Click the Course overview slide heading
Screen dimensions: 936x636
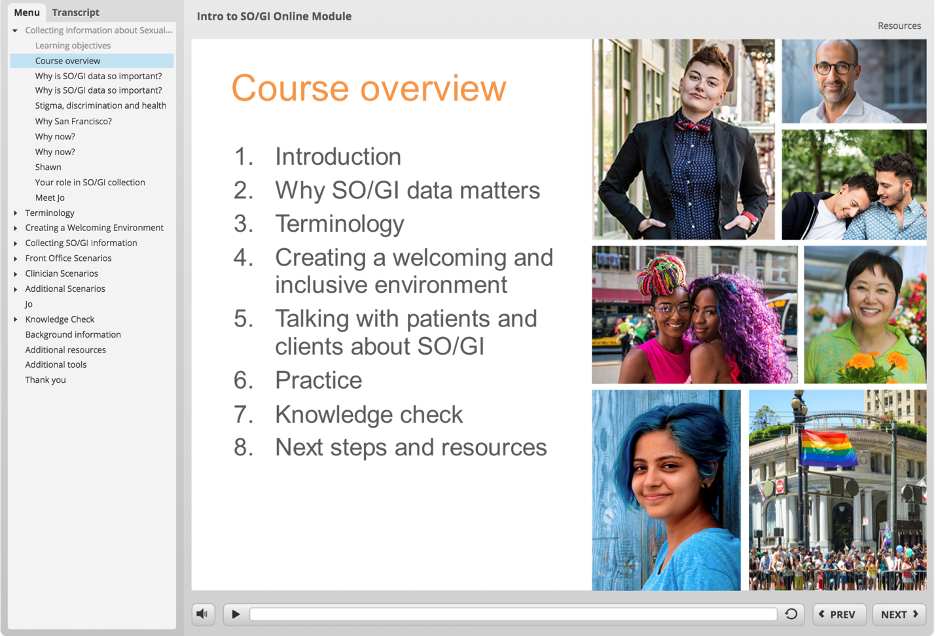click(x=369, y=88)
